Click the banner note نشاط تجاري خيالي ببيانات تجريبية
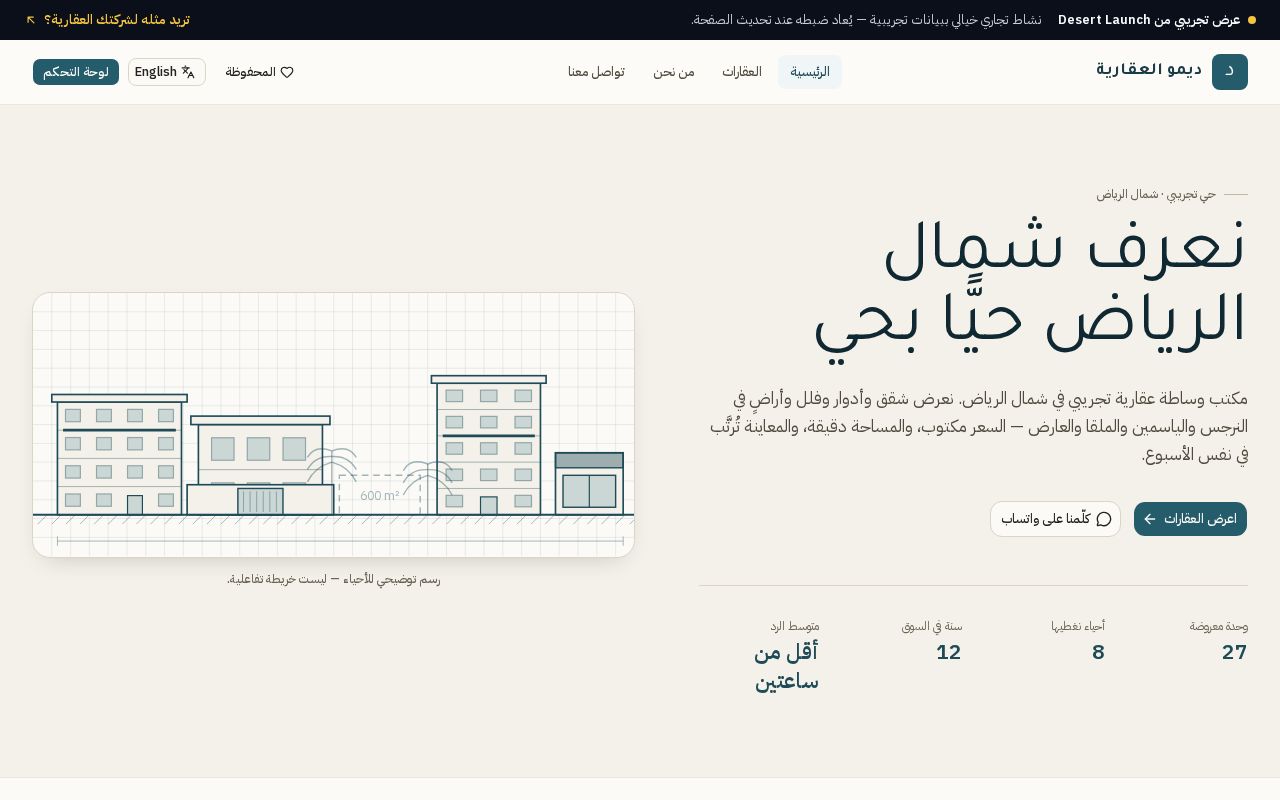 [866, 20]
